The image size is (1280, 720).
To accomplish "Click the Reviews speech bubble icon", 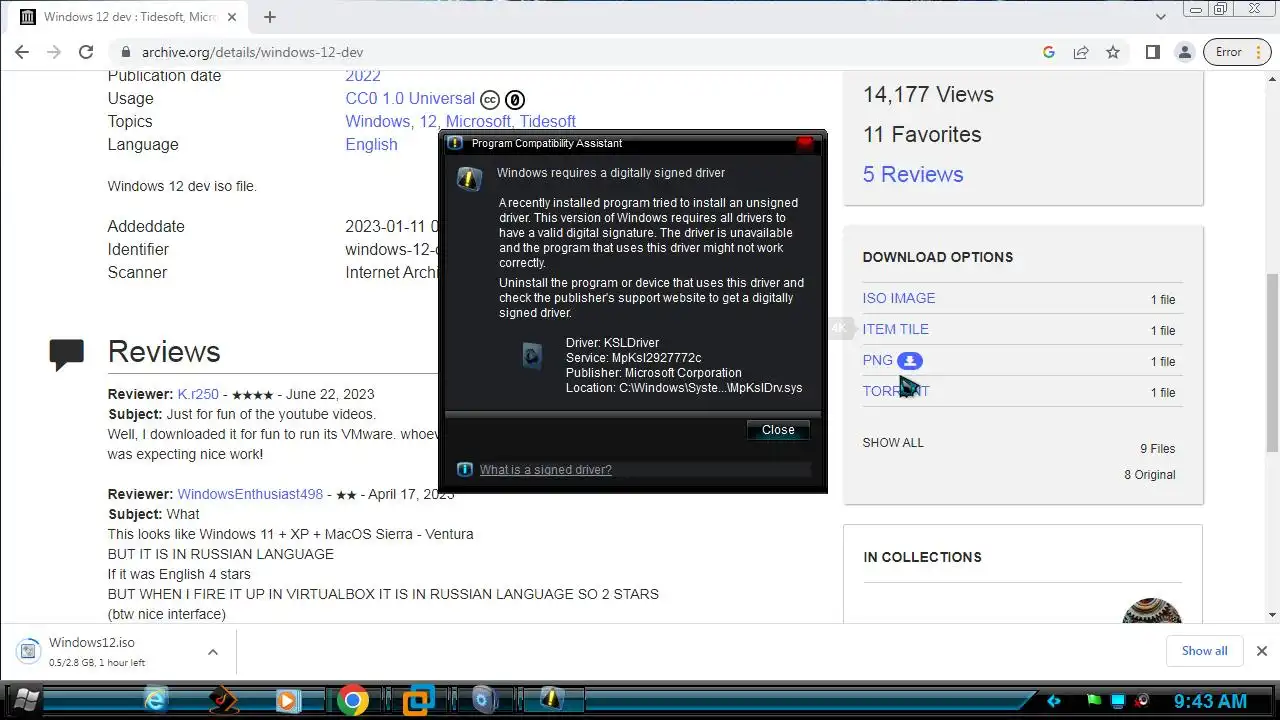I will (x=67, y=354).
